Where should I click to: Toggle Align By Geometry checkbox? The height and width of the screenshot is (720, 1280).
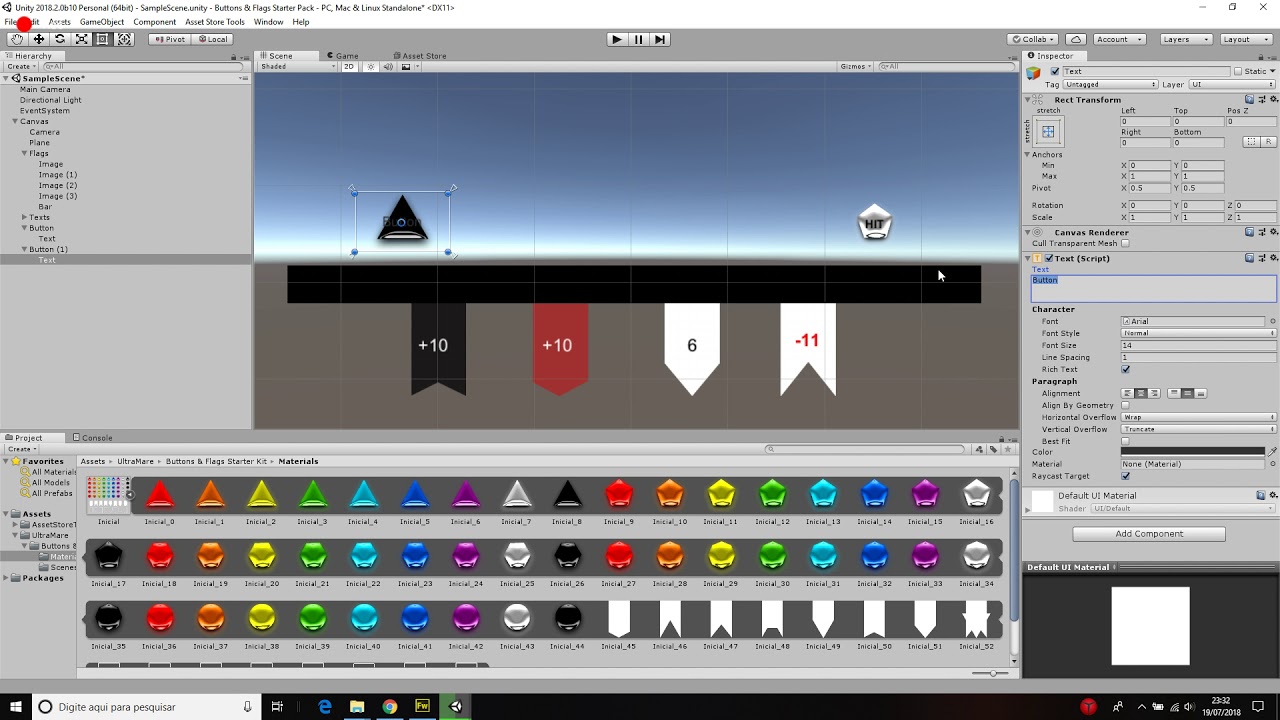coord(1125,405)
